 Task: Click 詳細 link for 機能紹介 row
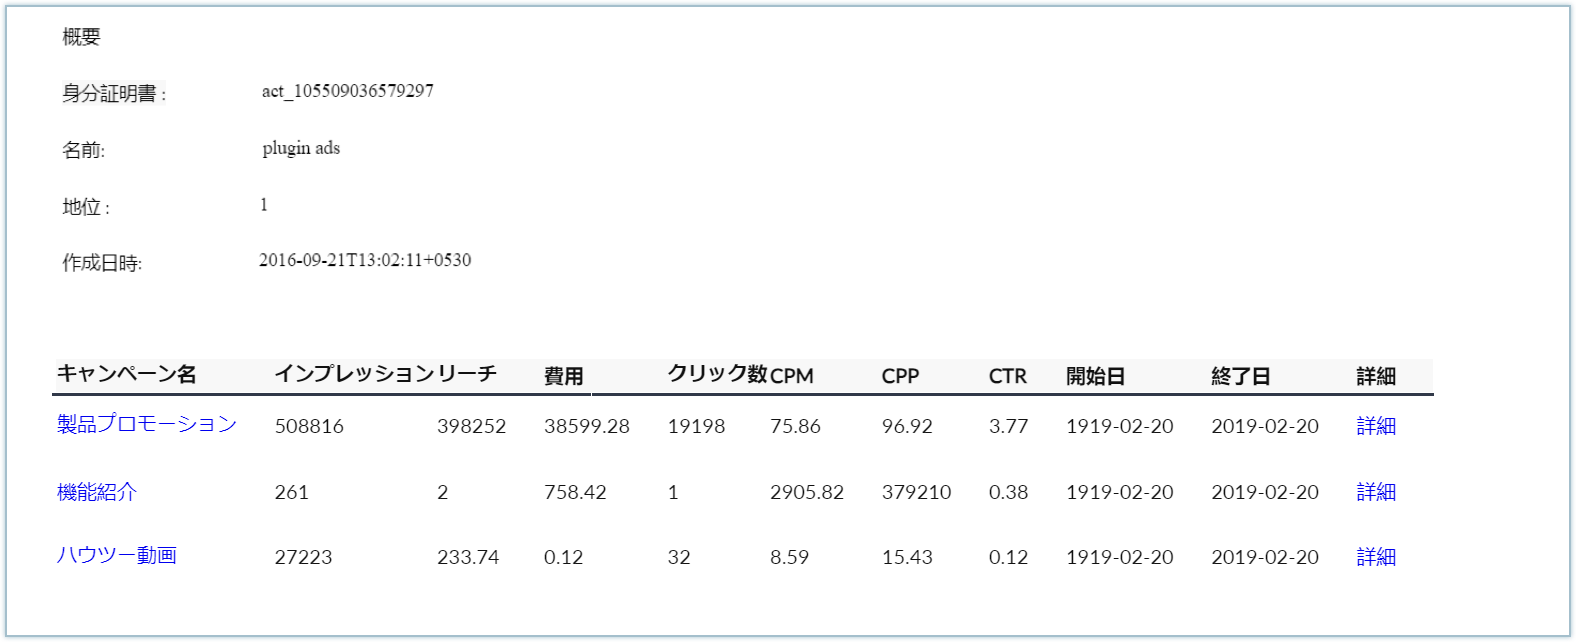(x=1376, y=492)
